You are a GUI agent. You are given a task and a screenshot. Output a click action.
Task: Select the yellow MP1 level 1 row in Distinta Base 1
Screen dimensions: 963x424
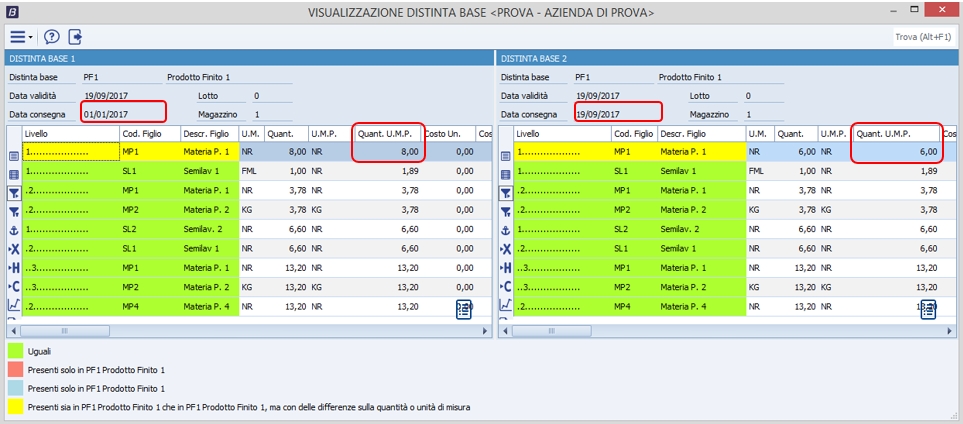257,152
